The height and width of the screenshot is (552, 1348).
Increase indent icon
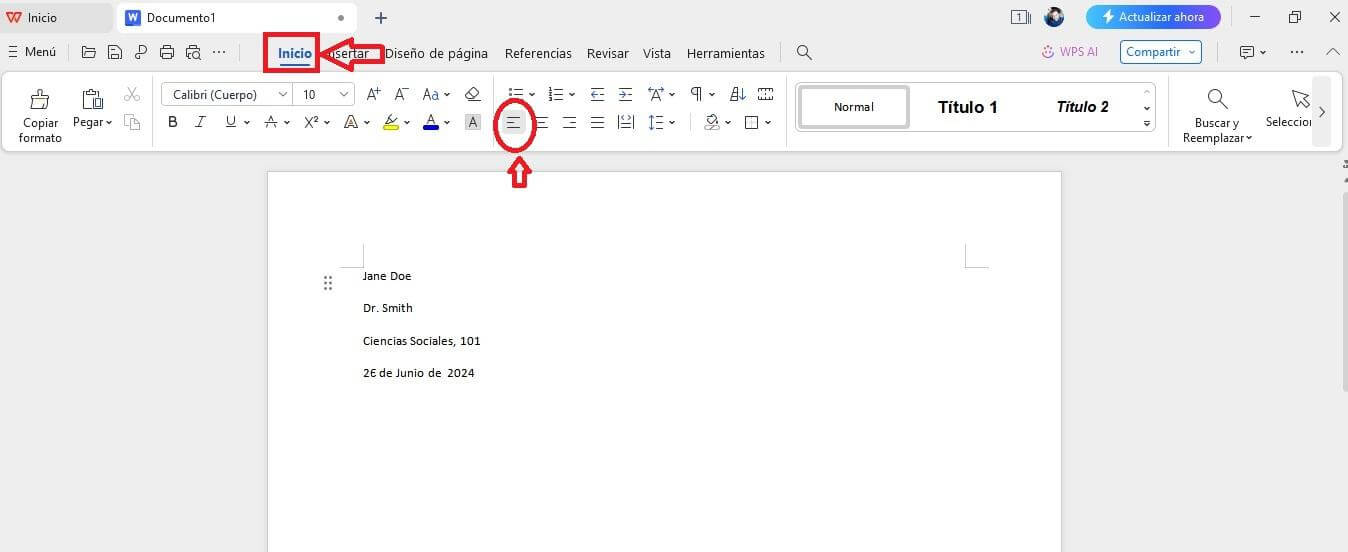pos(625,94)
